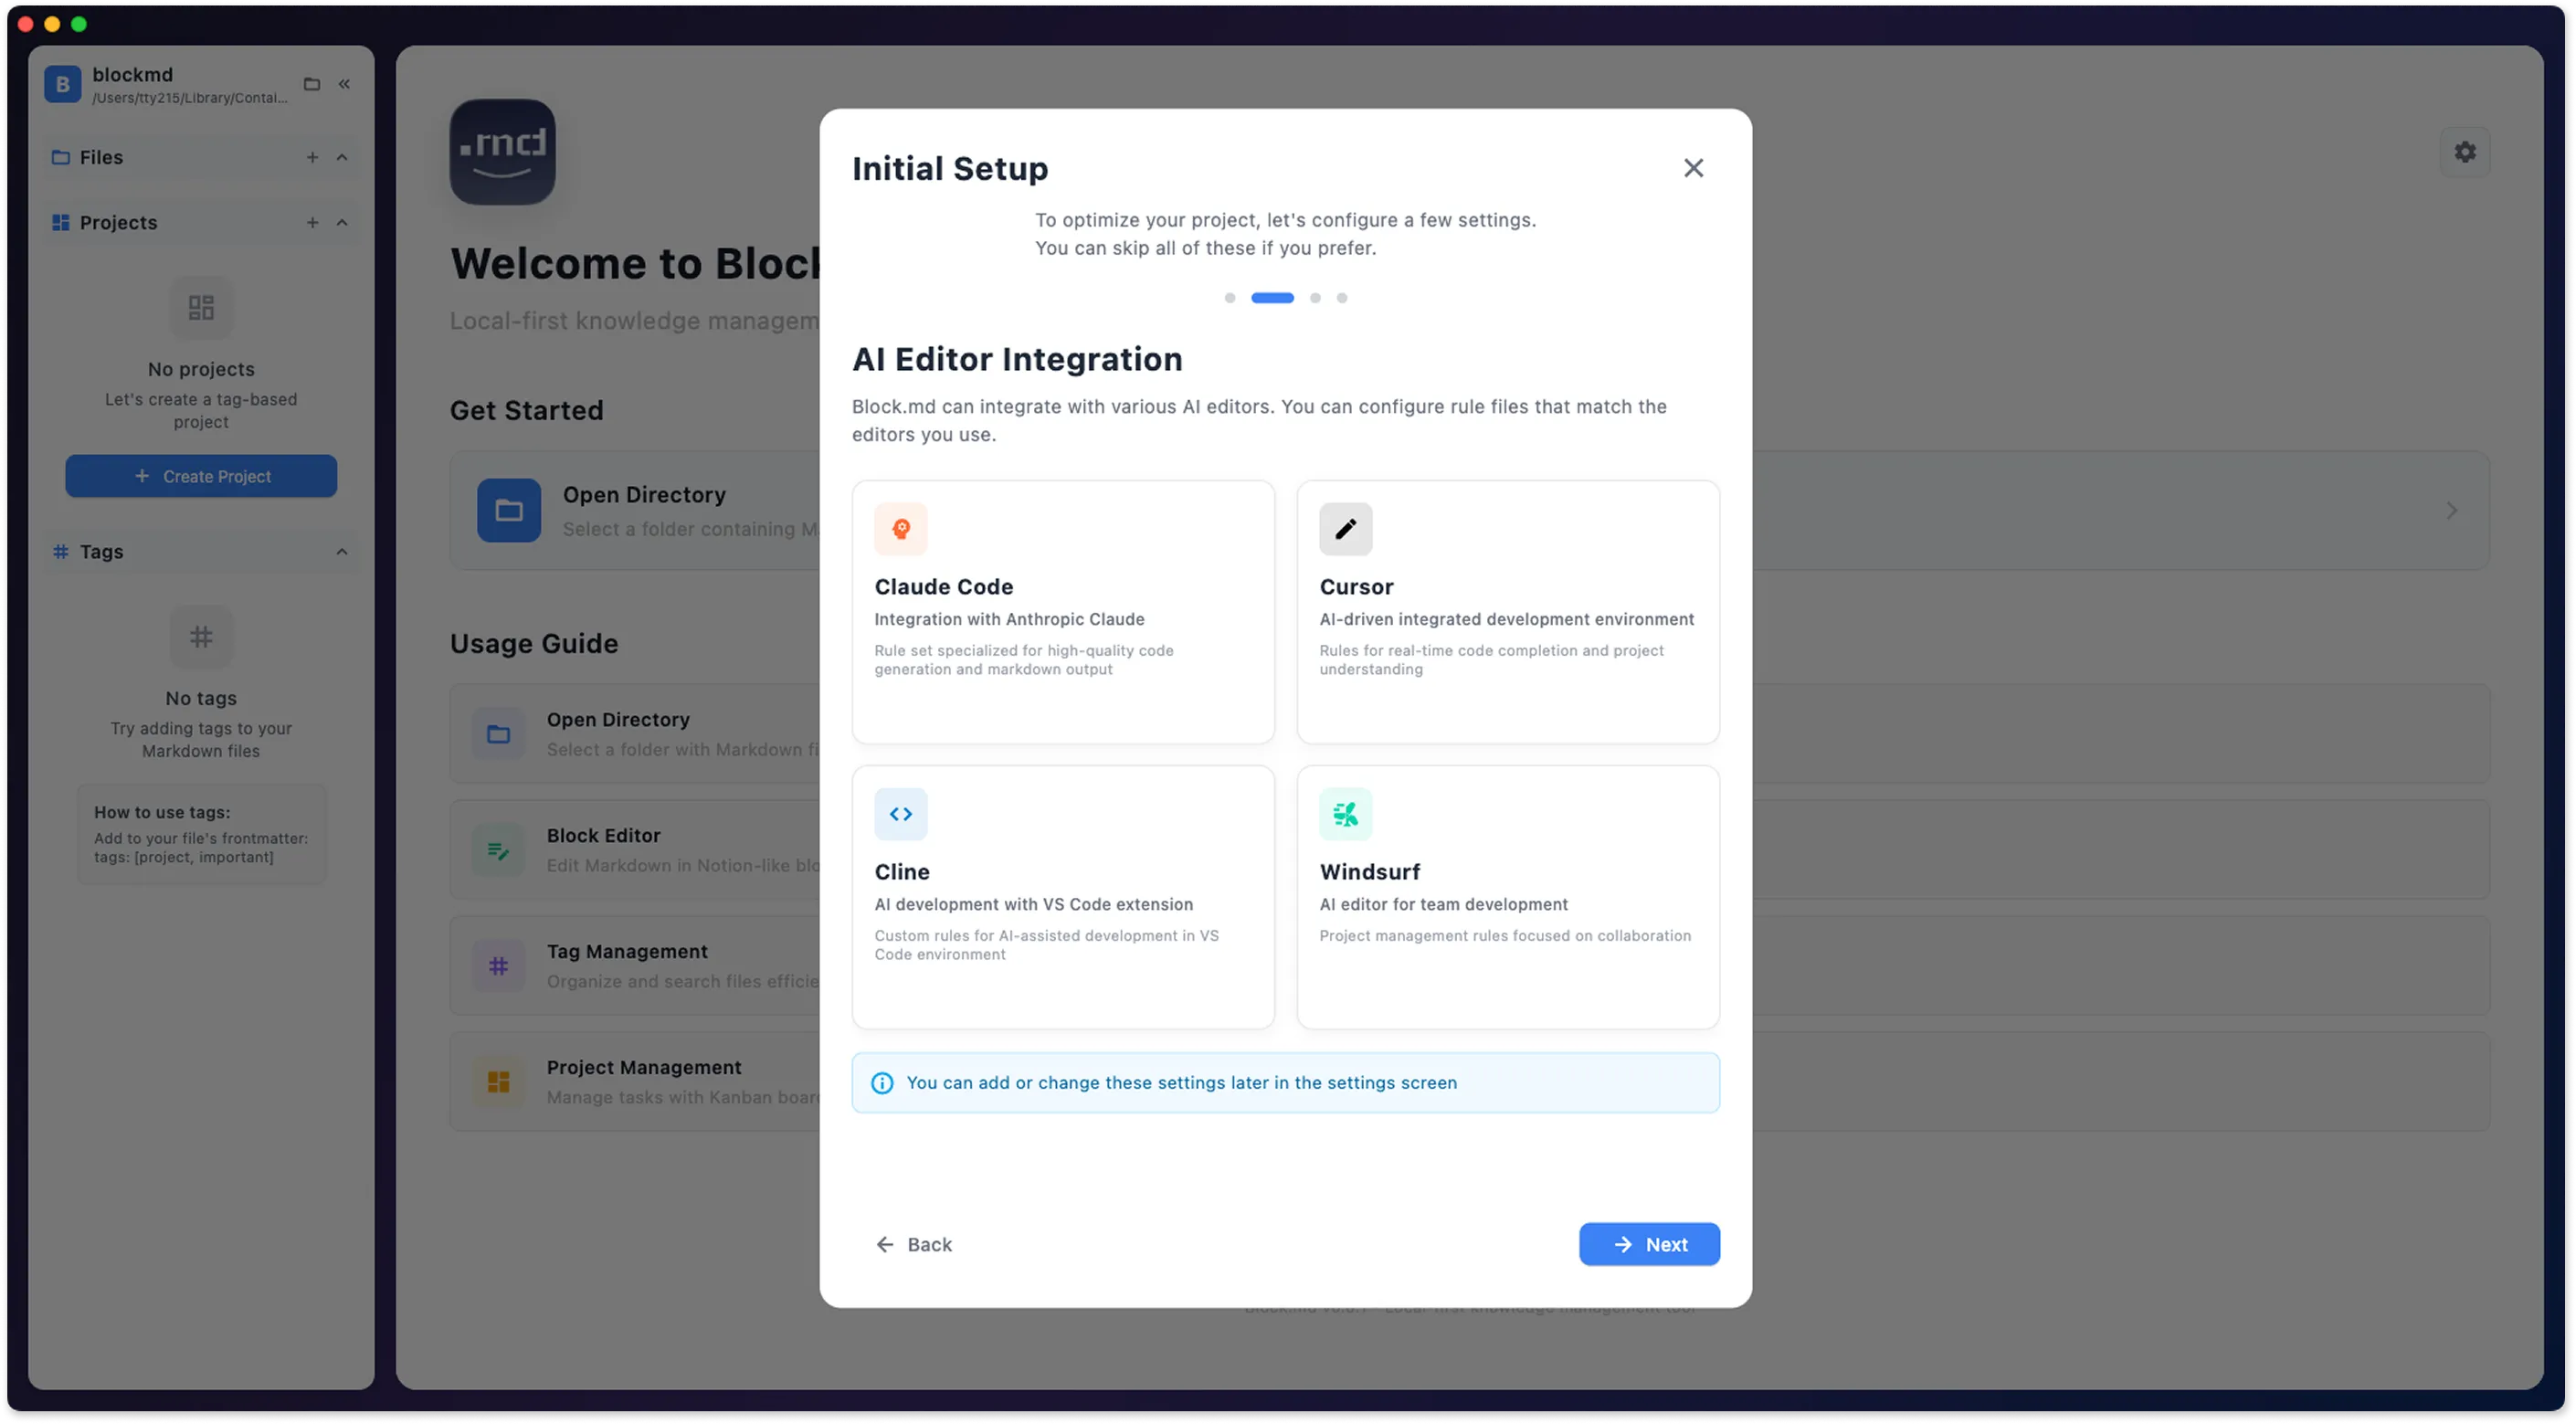Click the empty projects grid icon
2576x1424 pixels.
click(201, 307)
